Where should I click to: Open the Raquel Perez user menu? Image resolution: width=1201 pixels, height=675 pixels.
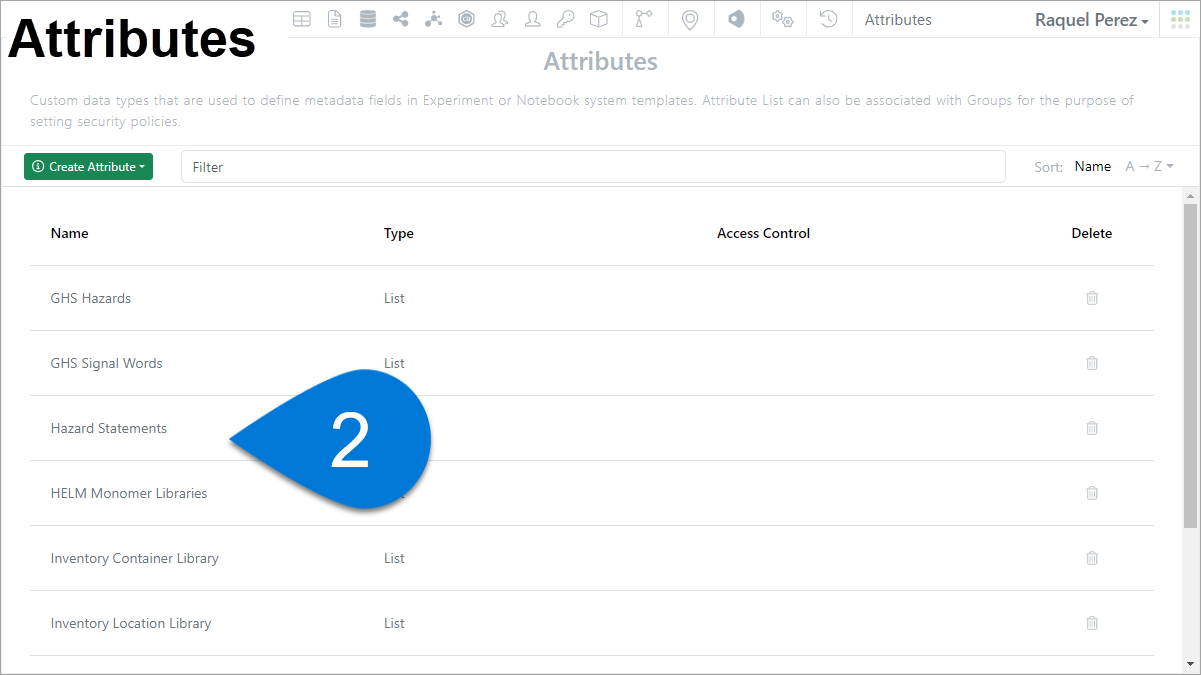pos(1091,20)
